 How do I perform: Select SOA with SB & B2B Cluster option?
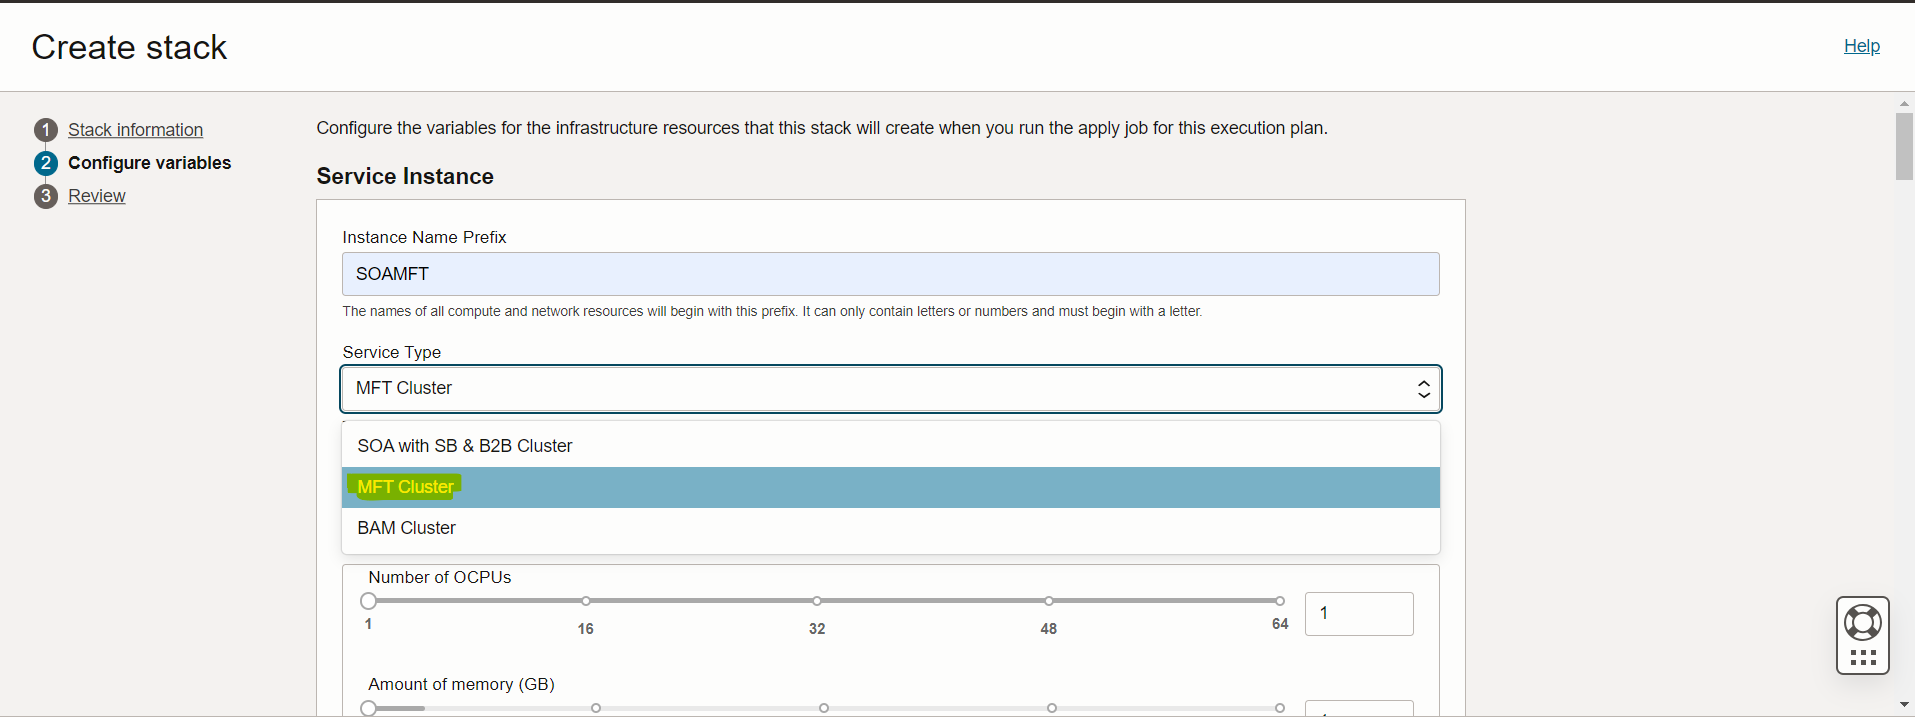tap(465, 446)
